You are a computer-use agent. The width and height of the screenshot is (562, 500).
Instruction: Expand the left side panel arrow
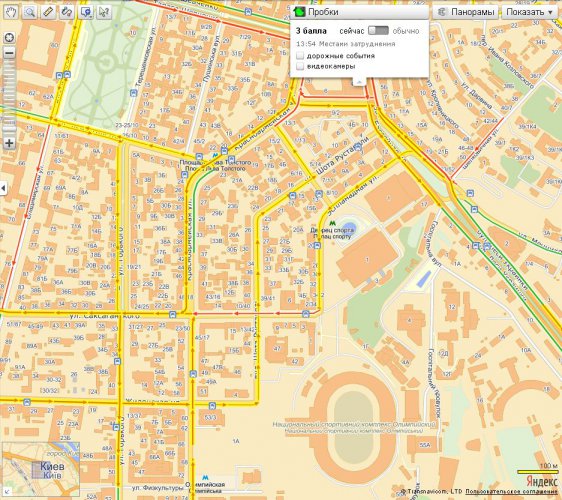pyautogui.click(x=3, y=188)
